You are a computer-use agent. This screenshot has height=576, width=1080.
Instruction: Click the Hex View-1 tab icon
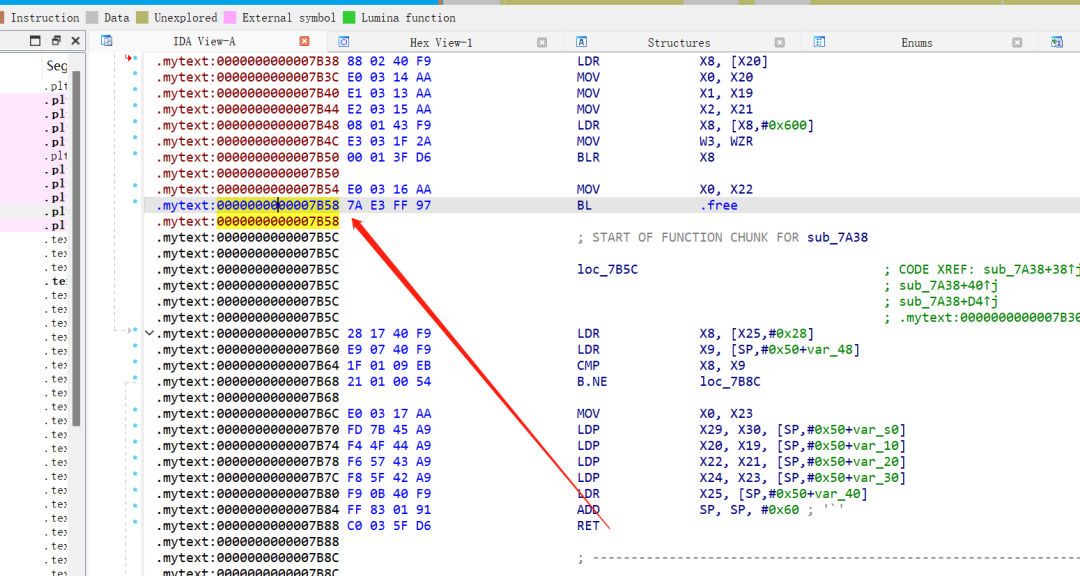tap(344, 42)
